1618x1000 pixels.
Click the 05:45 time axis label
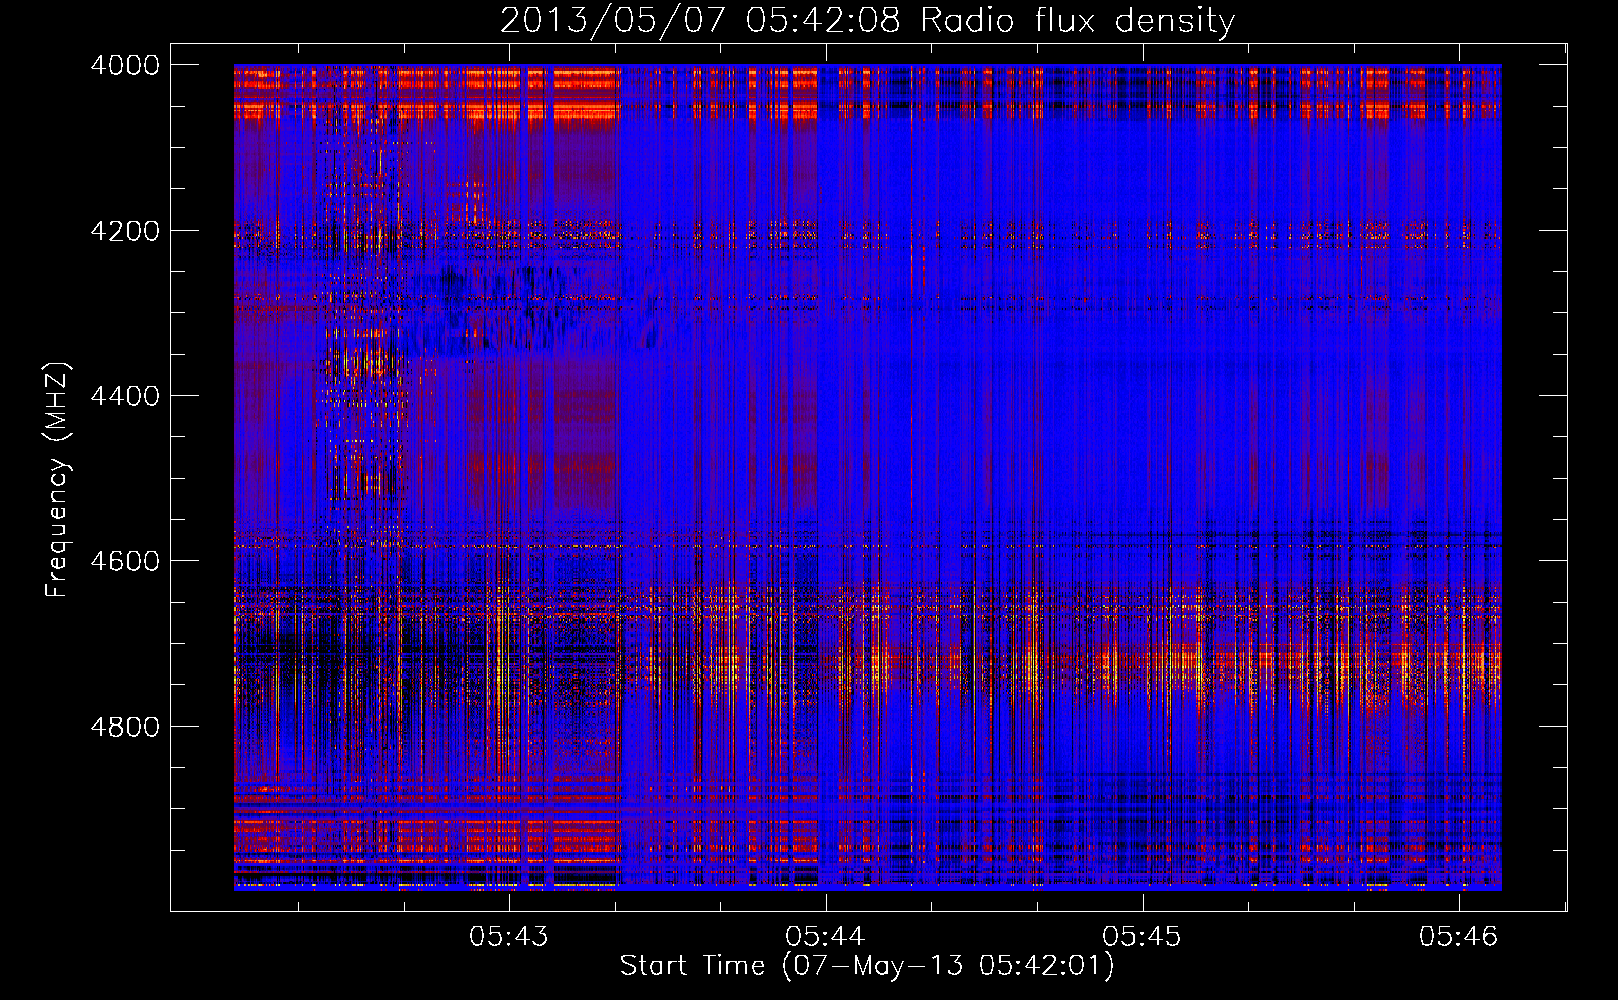pyautogui.click(x=1142, y=936)
